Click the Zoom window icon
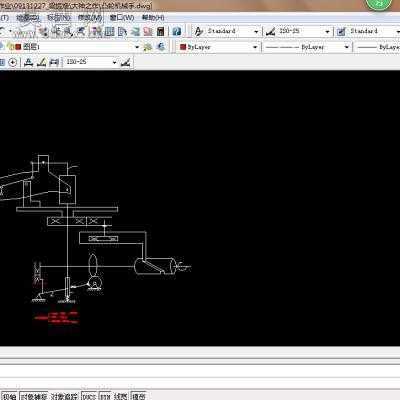400x400 pixels. point(68,31)
